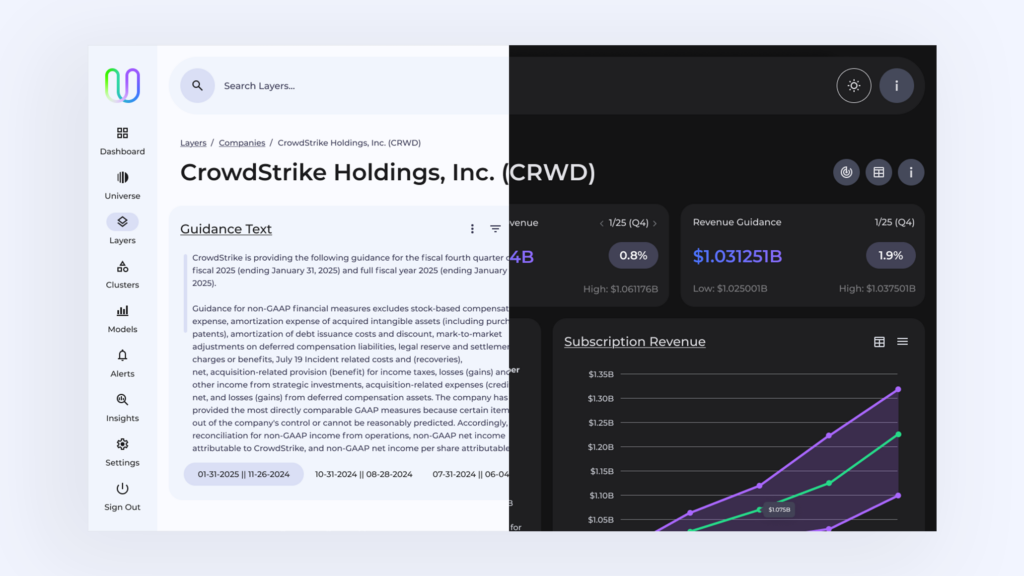The height and width of the screenshot is (576, 1024).
Task: Click the 0.8% badge in revenue card
Action: [633, 255]
